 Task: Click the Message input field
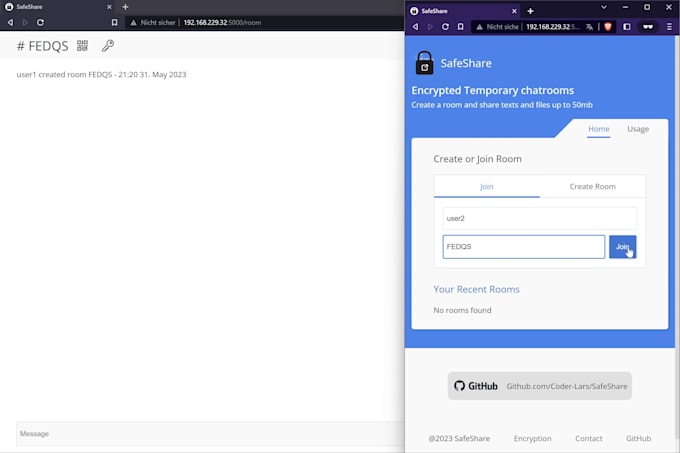[210, 434]
